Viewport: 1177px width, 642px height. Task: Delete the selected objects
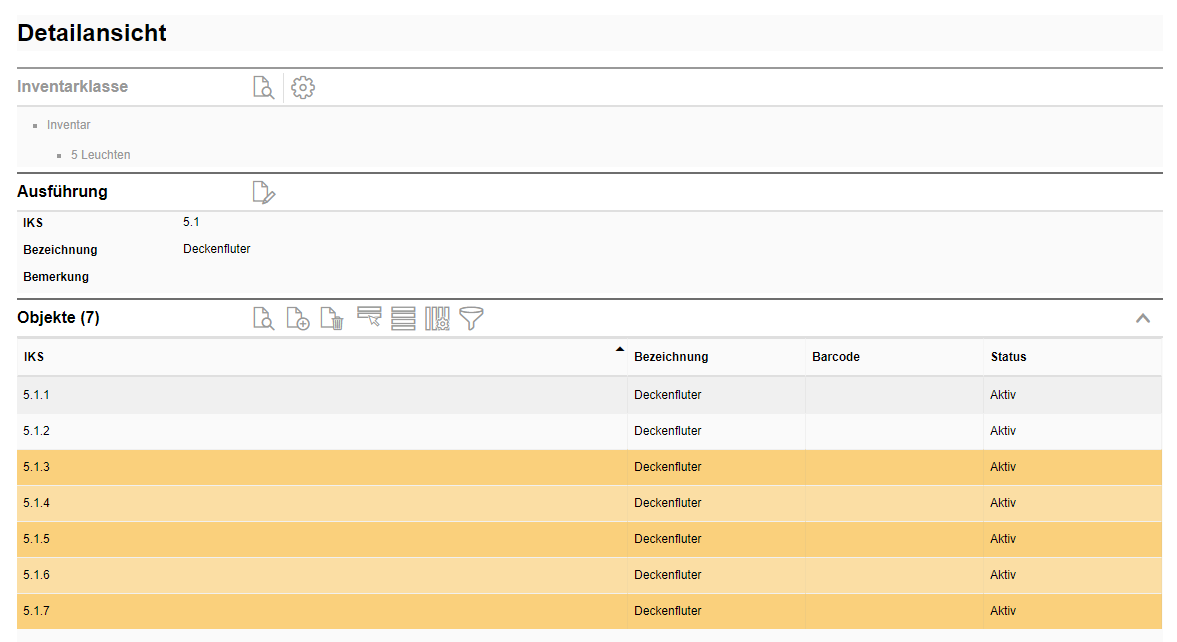(332, 319)
